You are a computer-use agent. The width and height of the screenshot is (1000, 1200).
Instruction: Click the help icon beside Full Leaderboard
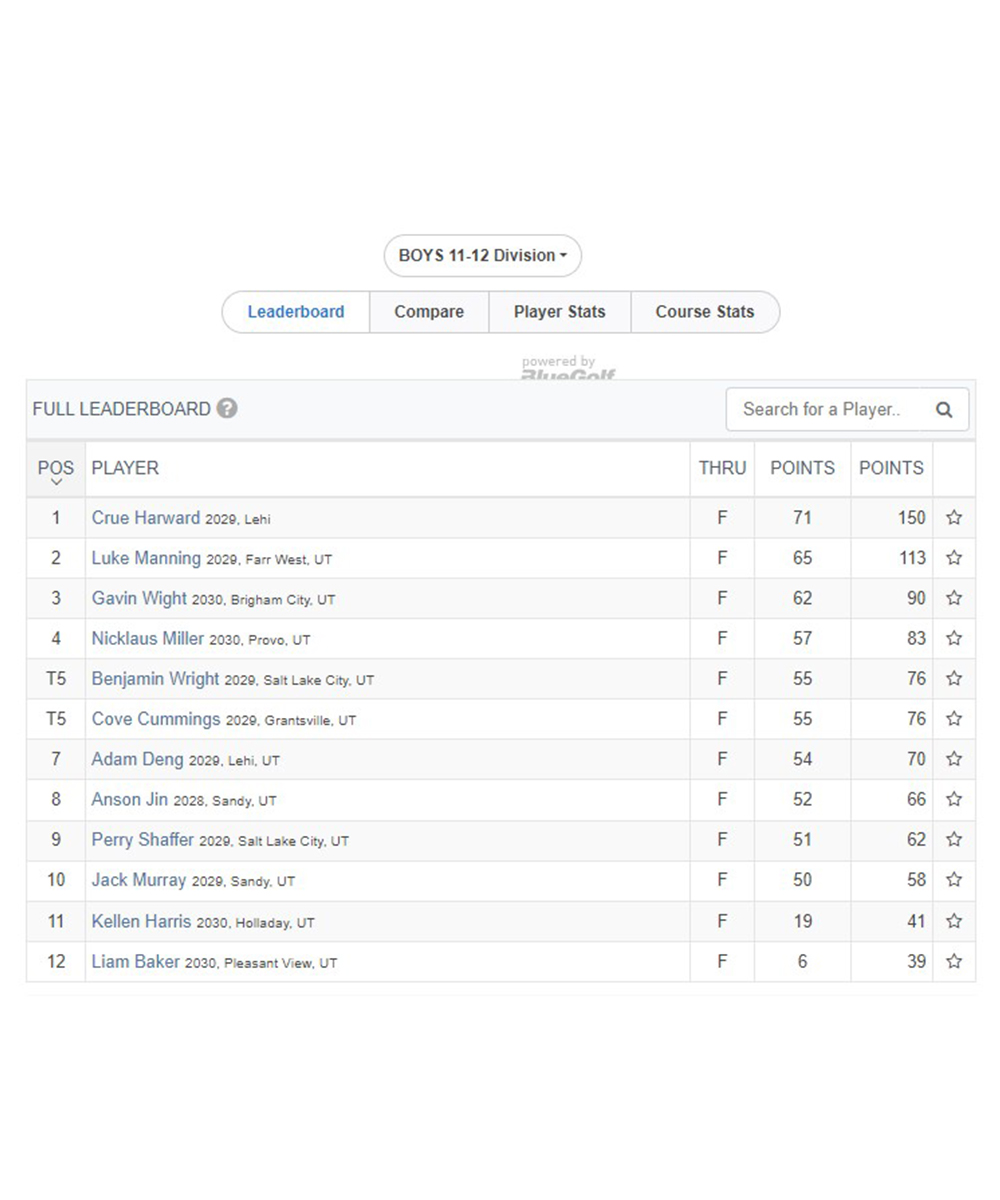pos(227,409)
